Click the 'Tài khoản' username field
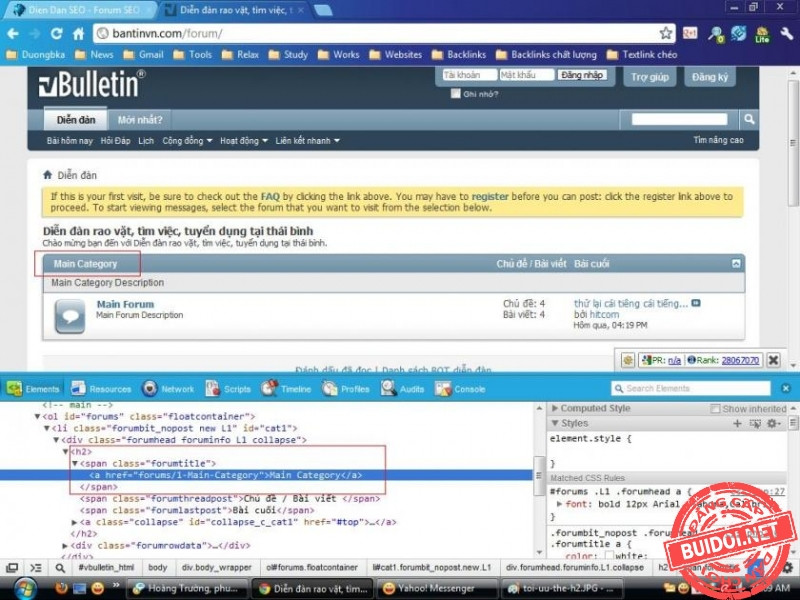The width and height of the screenshot is (800, 600). pyautogui.click(x=469, y=76)
